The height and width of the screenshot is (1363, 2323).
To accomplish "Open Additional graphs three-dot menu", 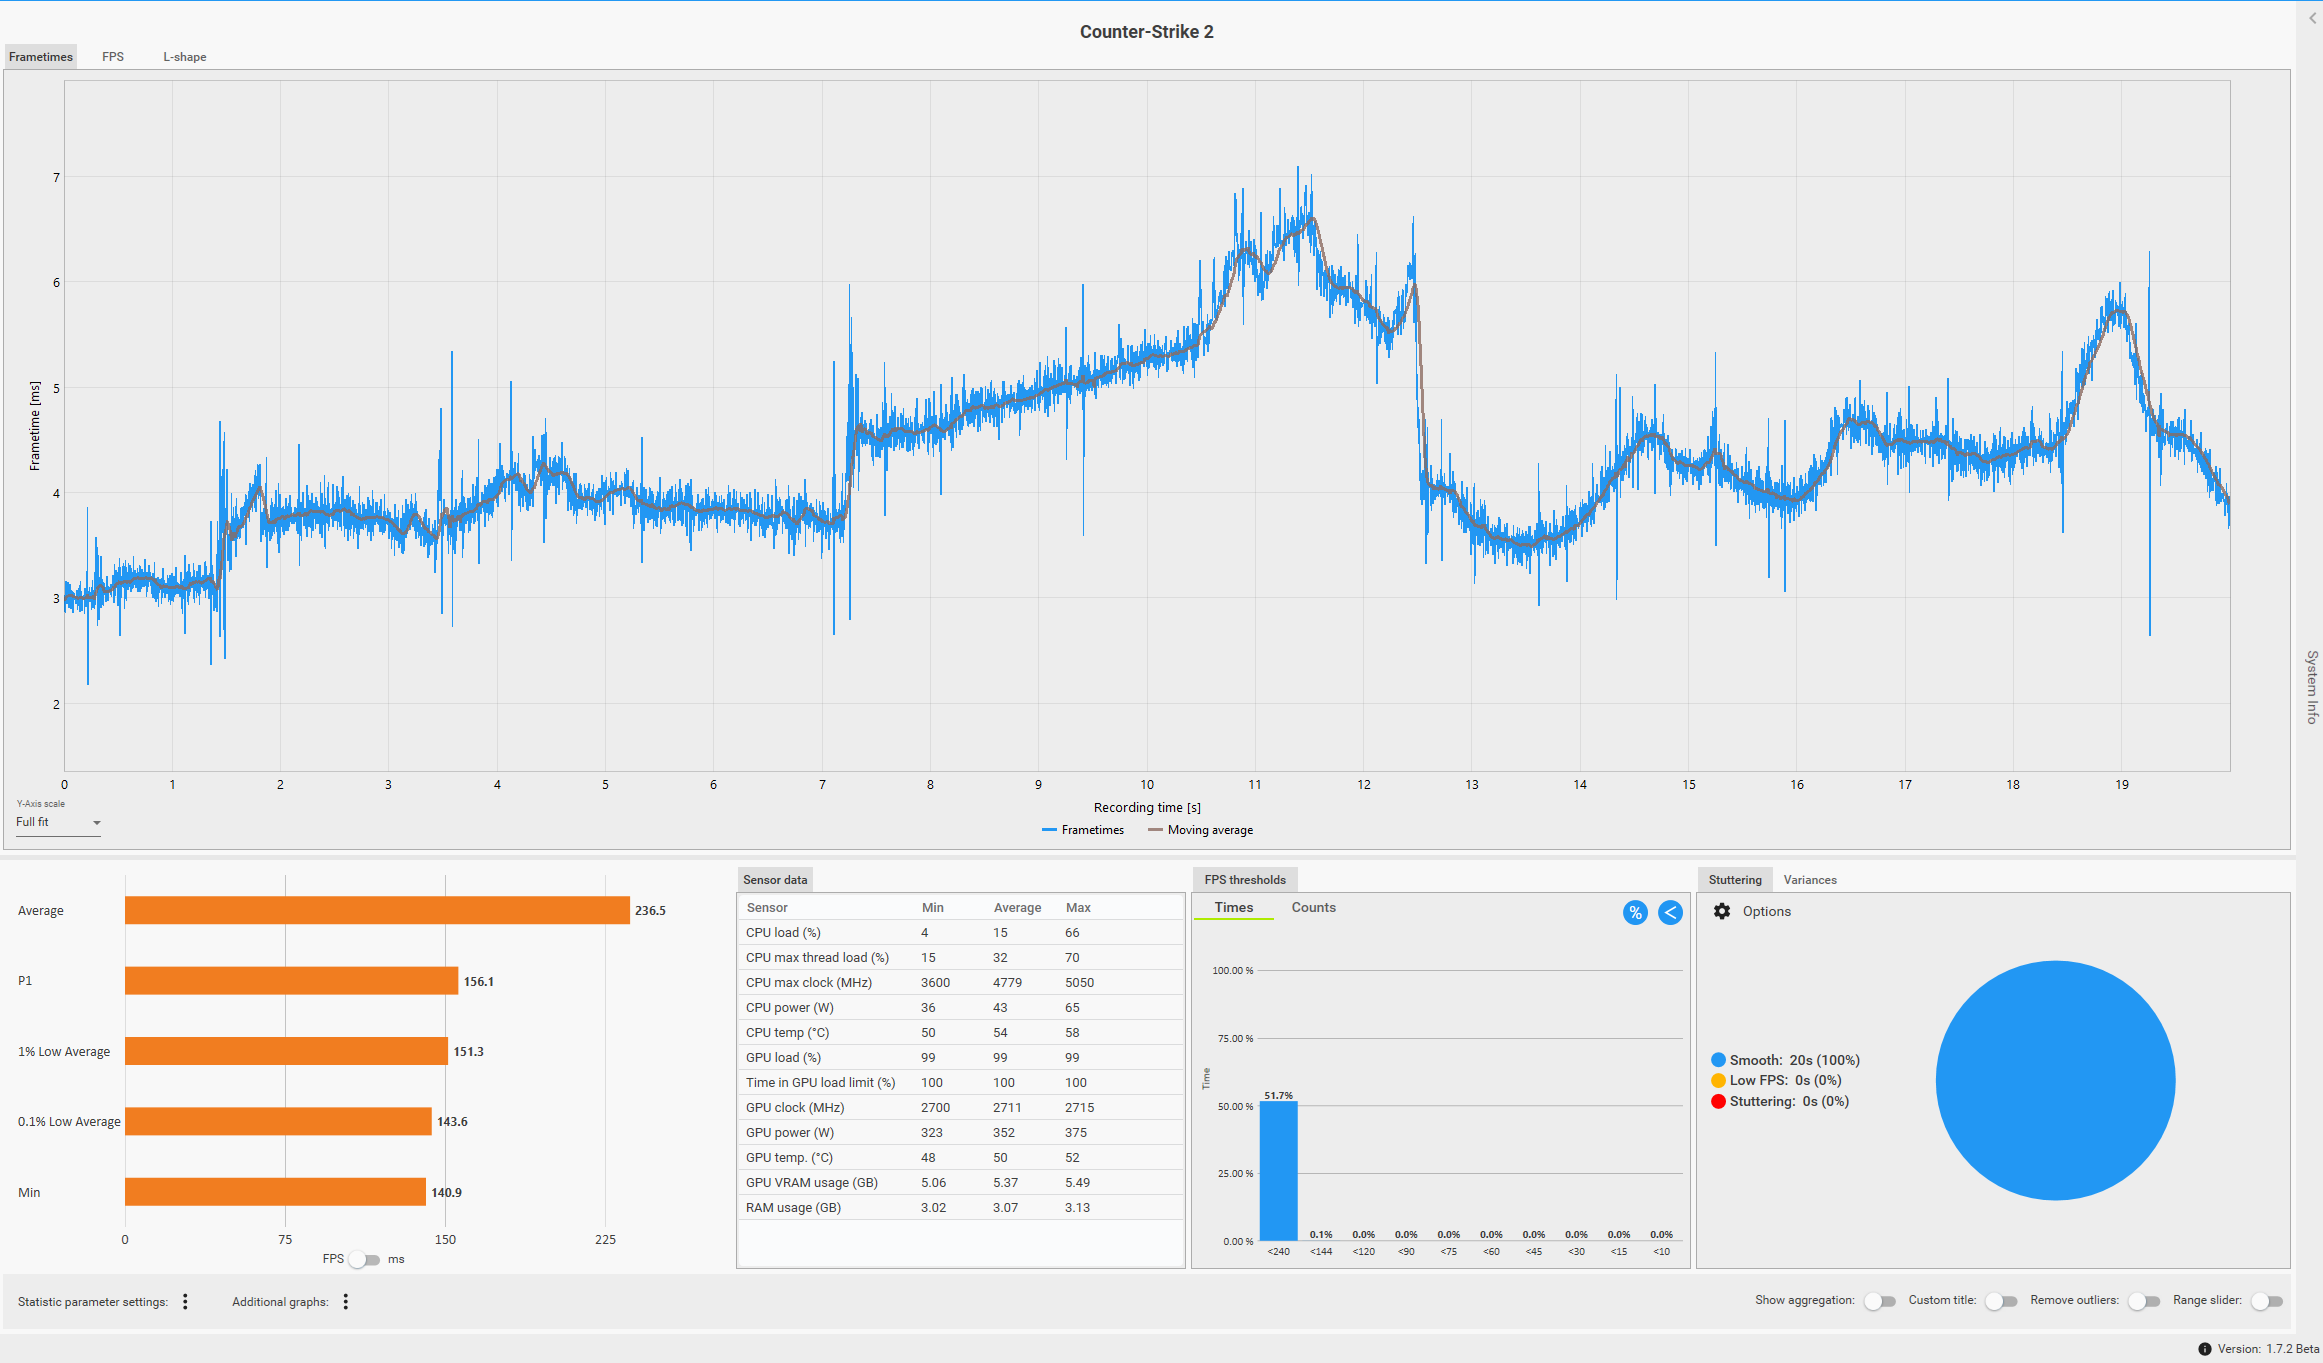I will click(346, 1301).
